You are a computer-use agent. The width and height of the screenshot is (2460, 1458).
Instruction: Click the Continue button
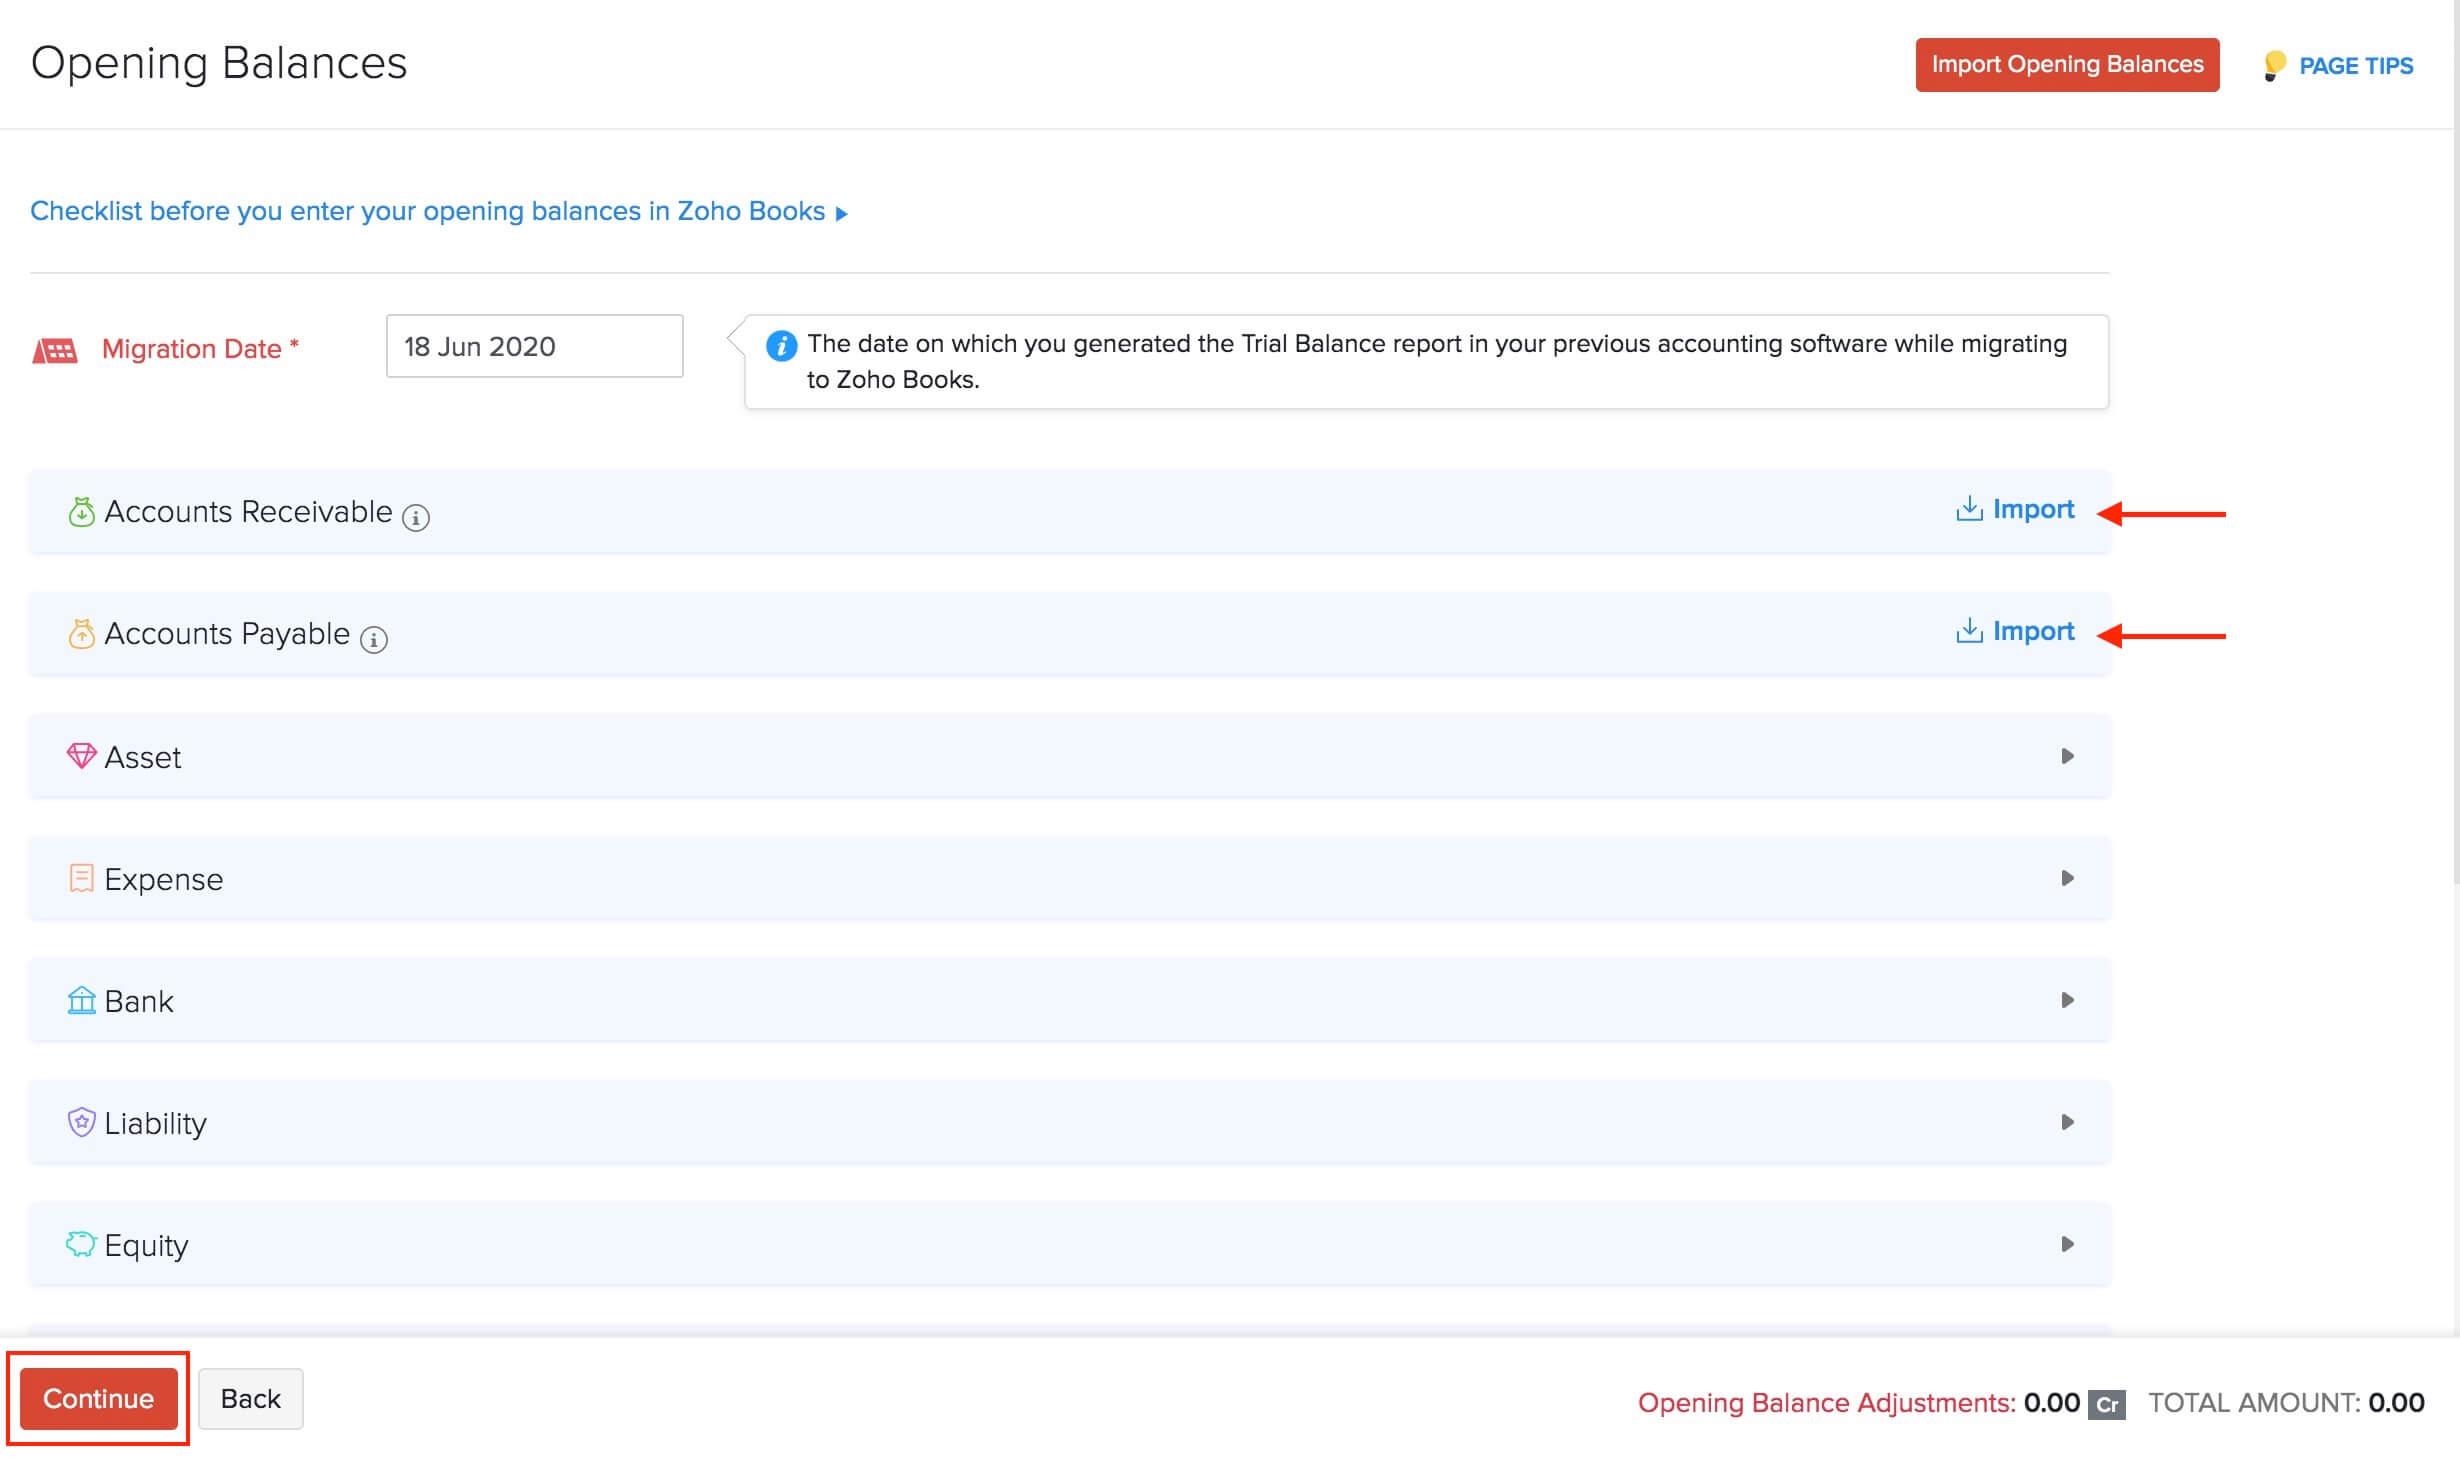(x=98, y=1398)
